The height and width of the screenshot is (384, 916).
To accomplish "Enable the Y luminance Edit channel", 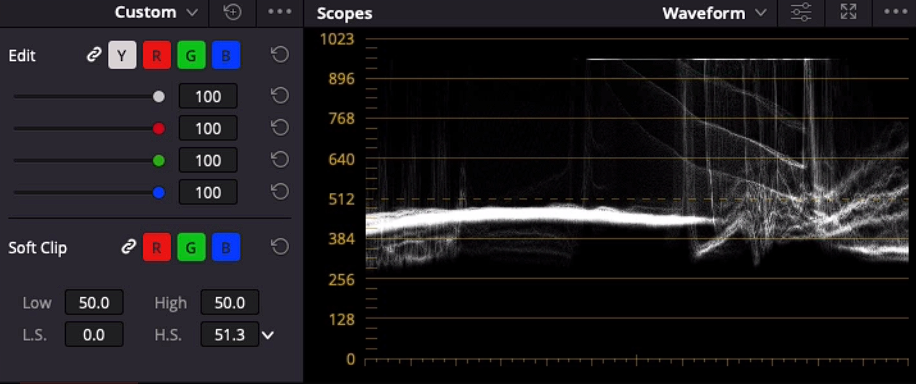I will [122, 56].
